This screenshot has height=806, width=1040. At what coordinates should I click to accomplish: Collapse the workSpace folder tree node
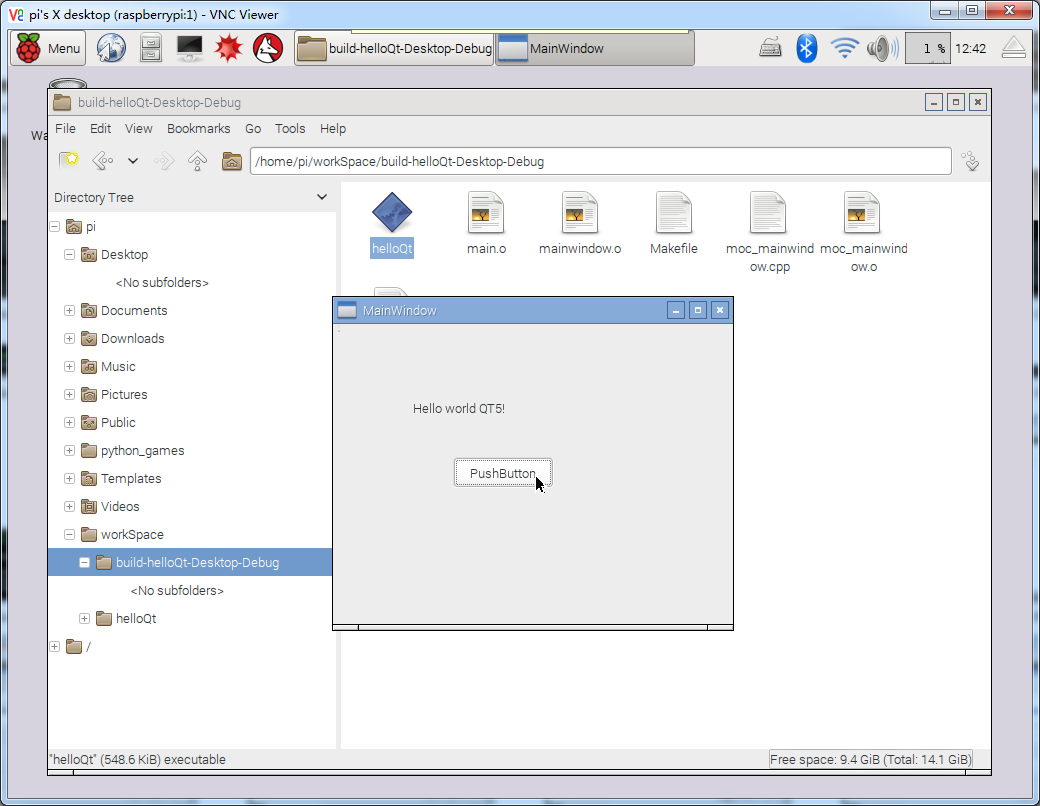[70, 535]
